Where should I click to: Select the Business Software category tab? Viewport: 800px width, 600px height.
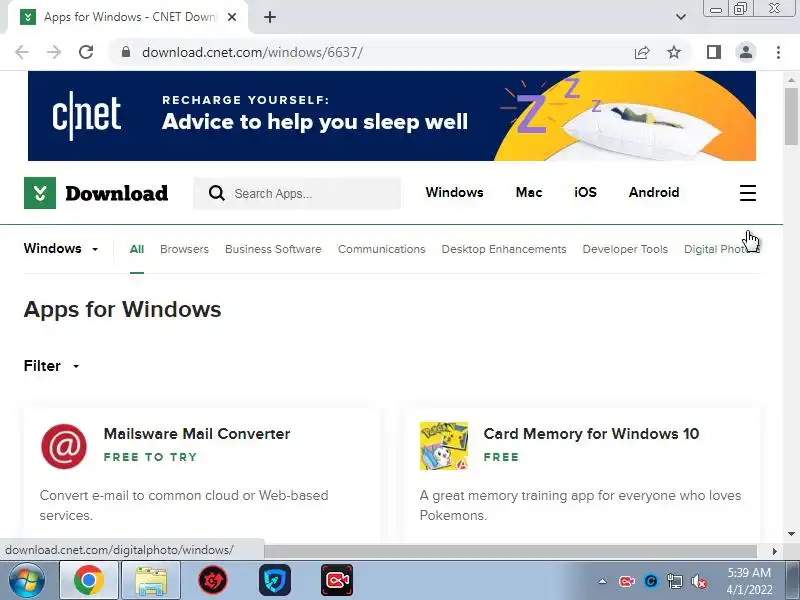pos(273,249)
